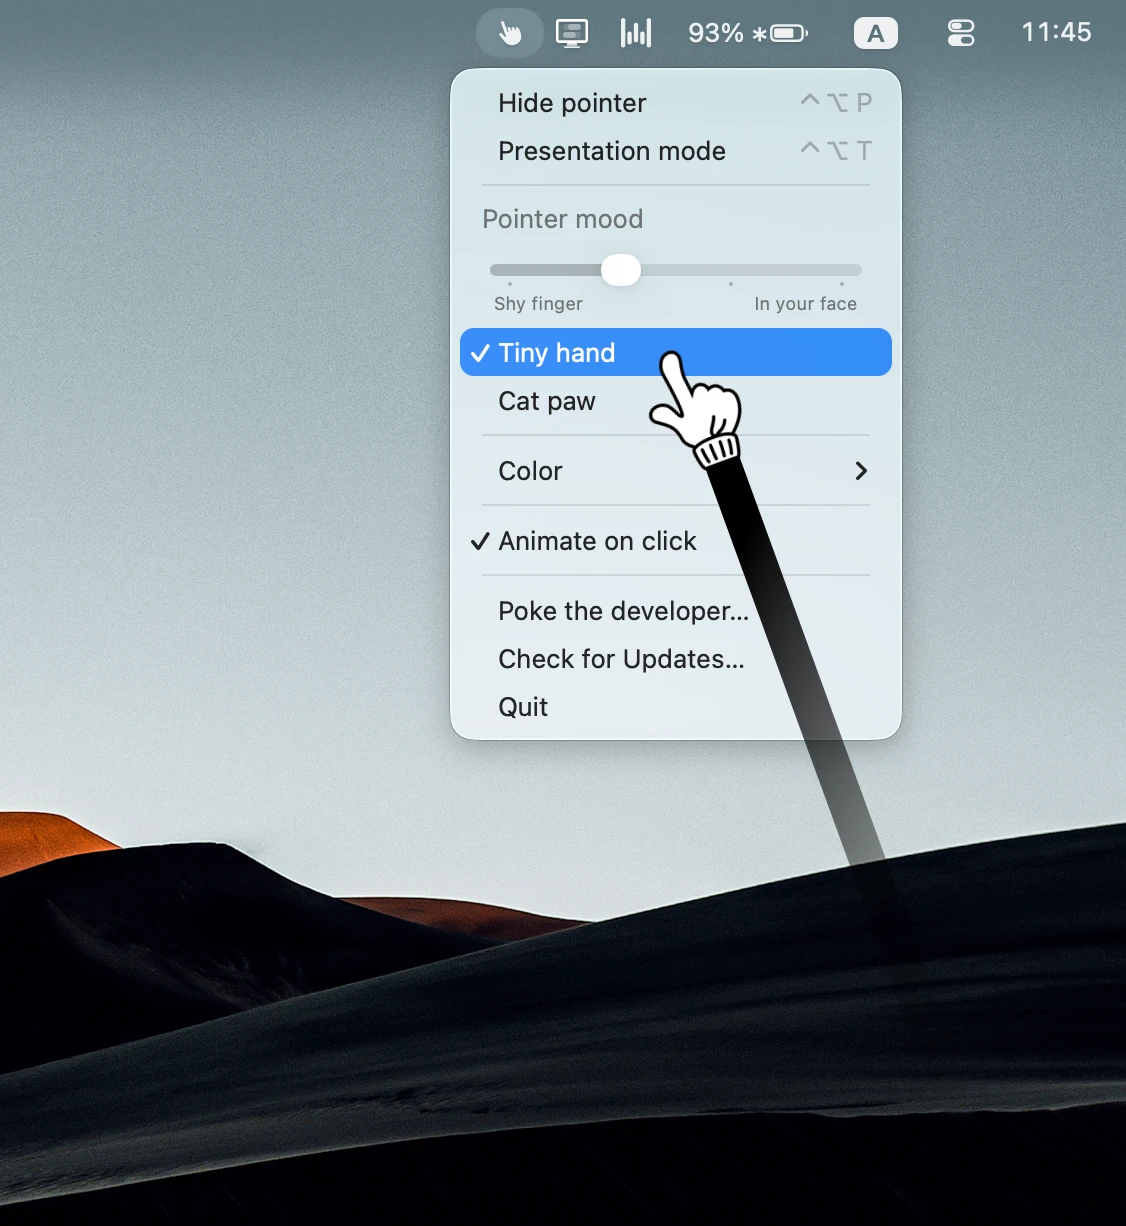Click the audio bars menu bar icon

point(635,33)
